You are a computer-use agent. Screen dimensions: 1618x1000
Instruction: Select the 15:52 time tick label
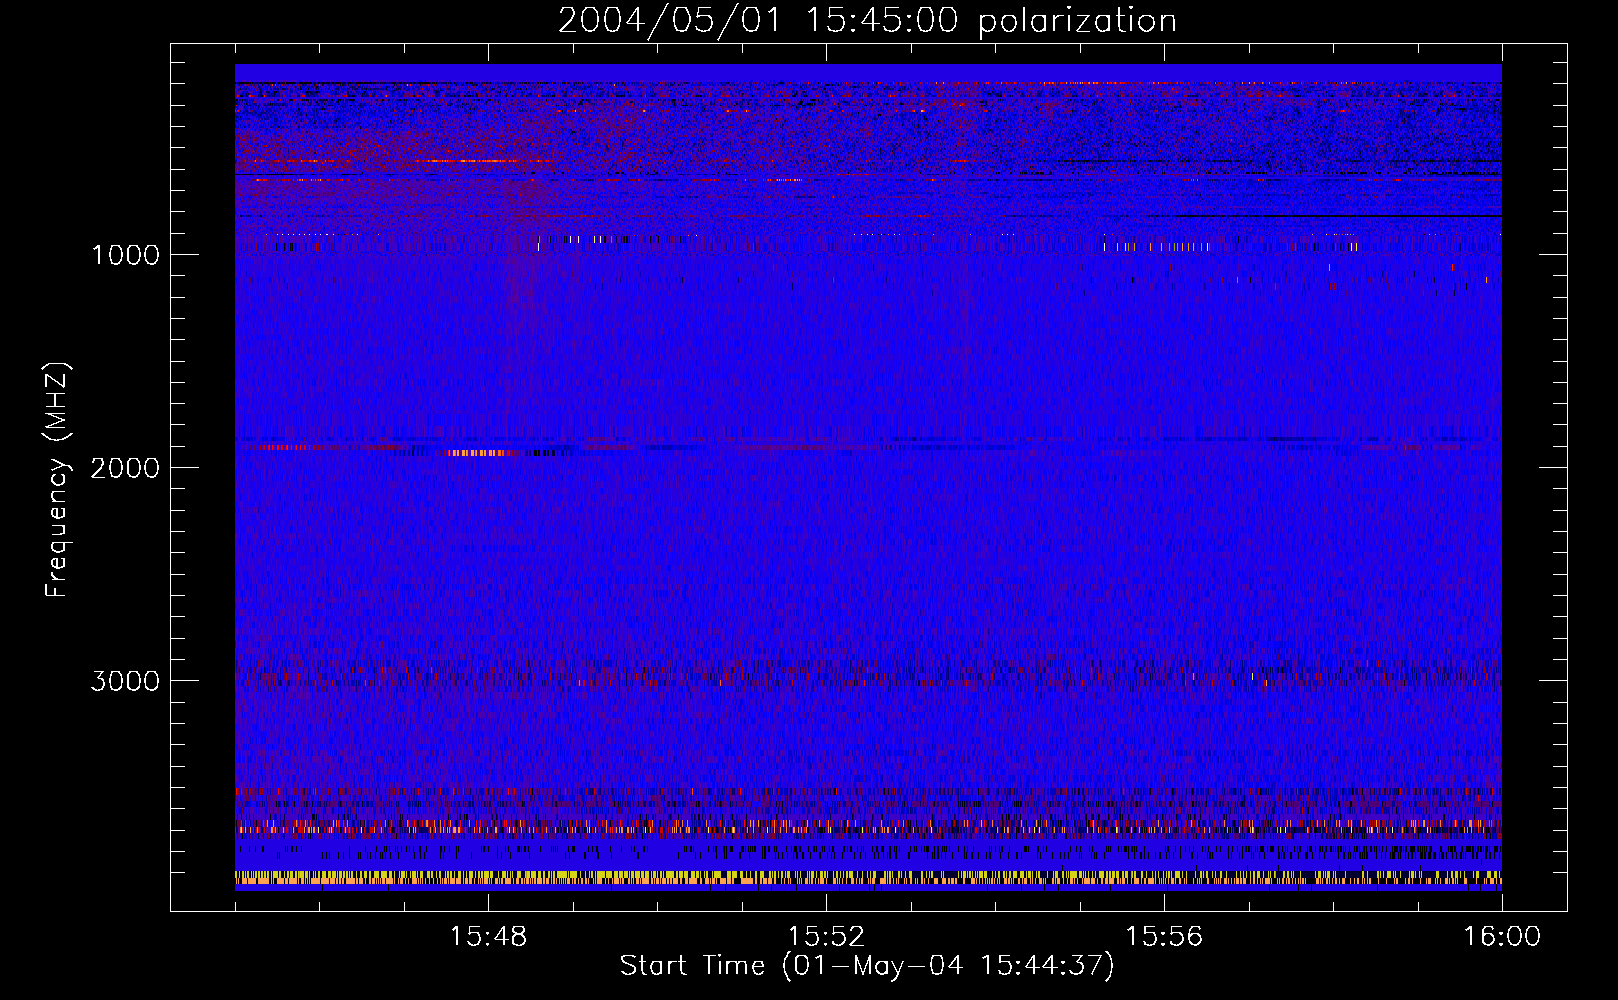tap(826, 937)
